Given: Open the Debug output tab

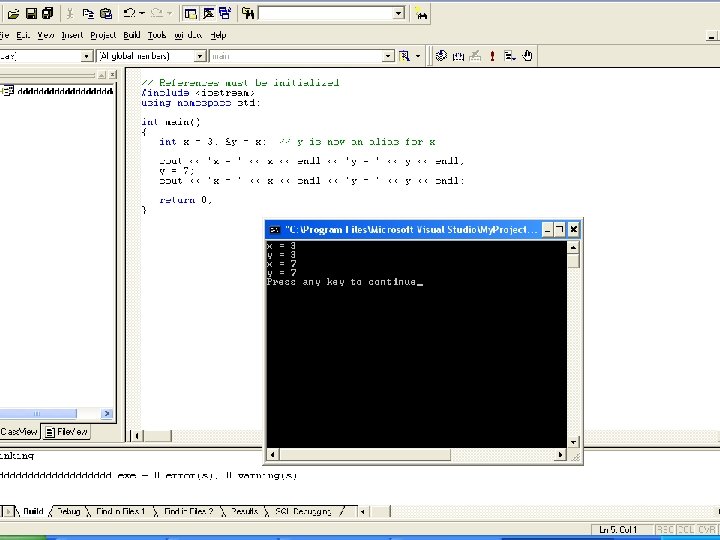Looking at the screenshot, I should [x=68, y=511].
